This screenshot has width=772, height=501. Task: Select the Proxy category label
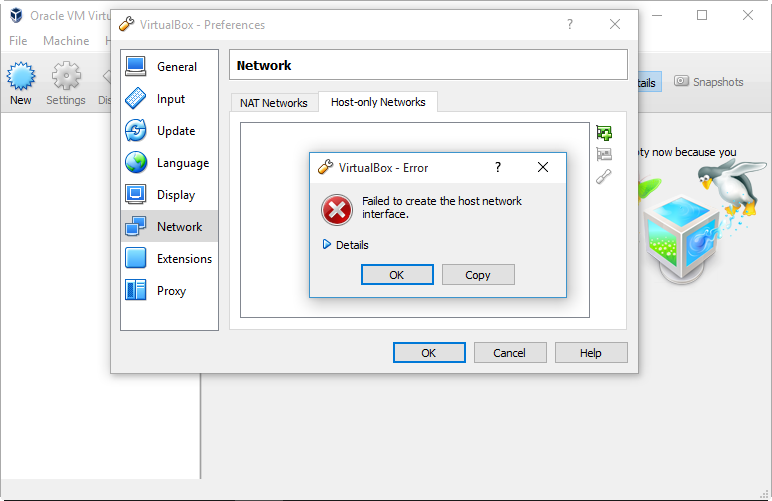(x=171, y=291)
